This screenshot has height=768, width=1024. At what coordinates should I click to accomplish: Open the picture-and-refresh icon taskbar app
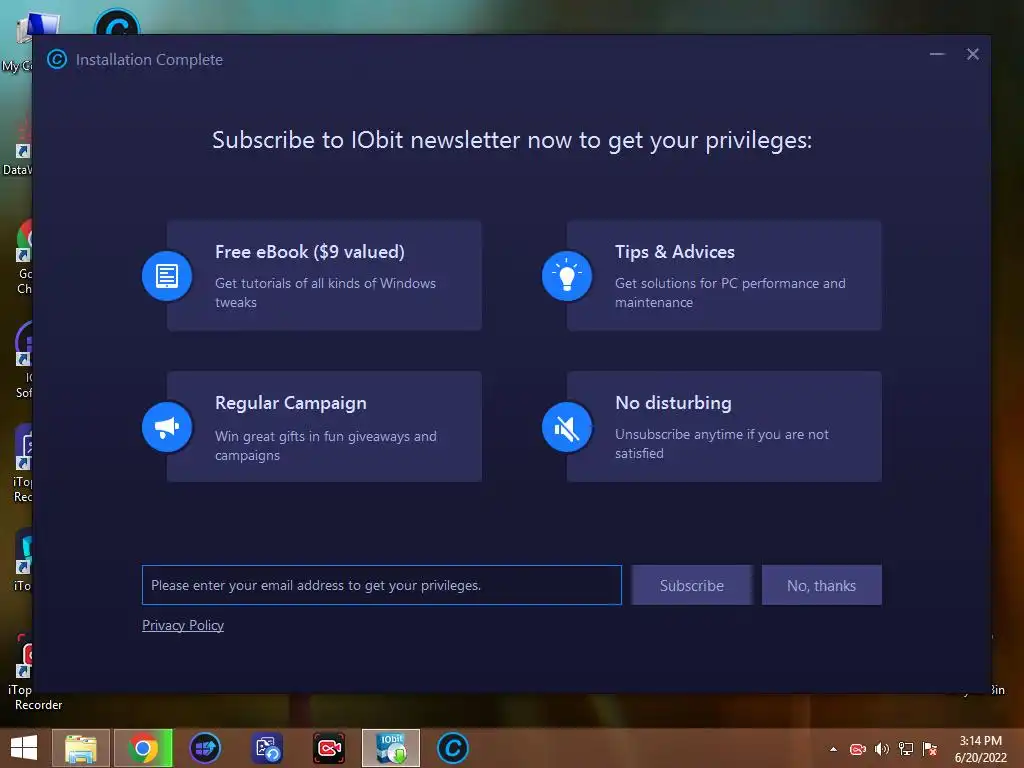[267, 748]
